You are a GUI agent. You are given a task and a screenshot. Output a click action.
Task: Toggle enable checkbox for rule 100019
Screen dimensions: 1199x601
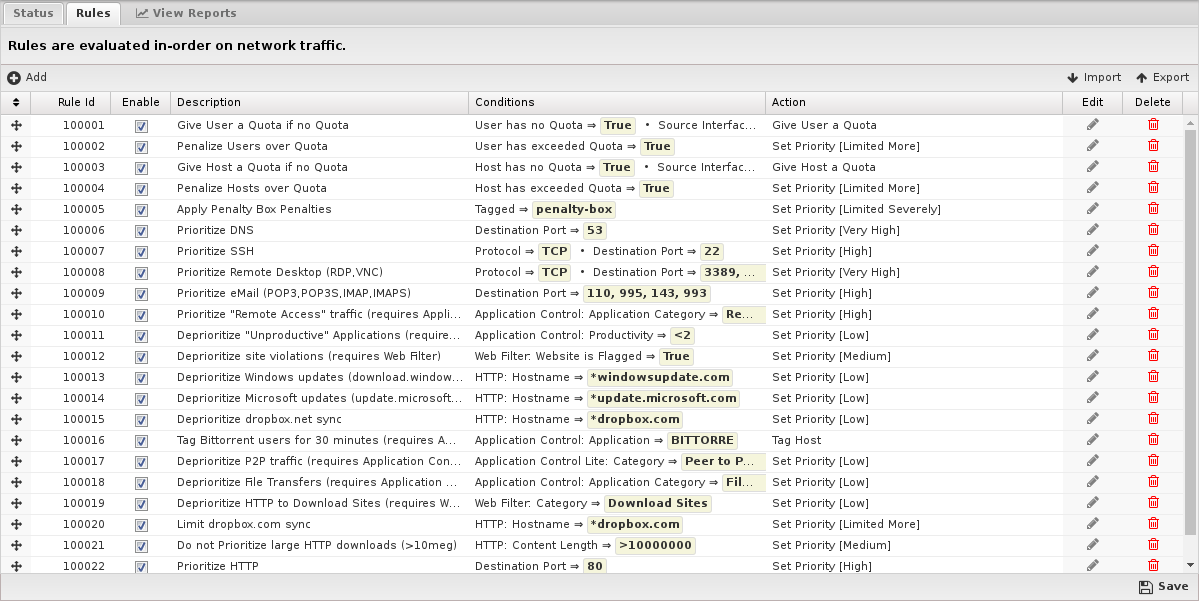coord(141,504)
